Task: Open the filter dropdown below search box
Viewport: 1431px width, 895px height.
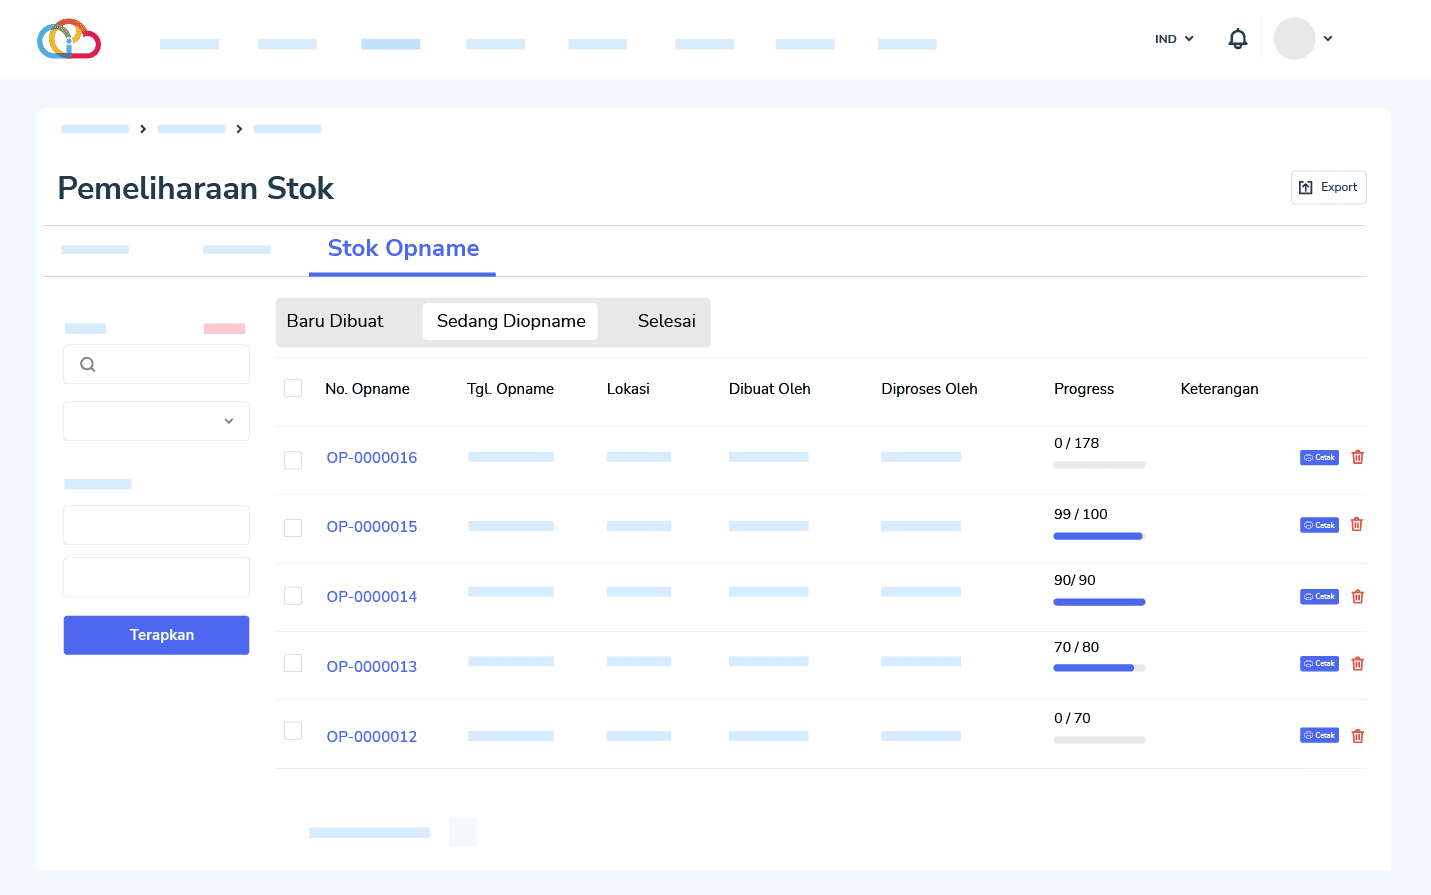Action: point(156,421)
